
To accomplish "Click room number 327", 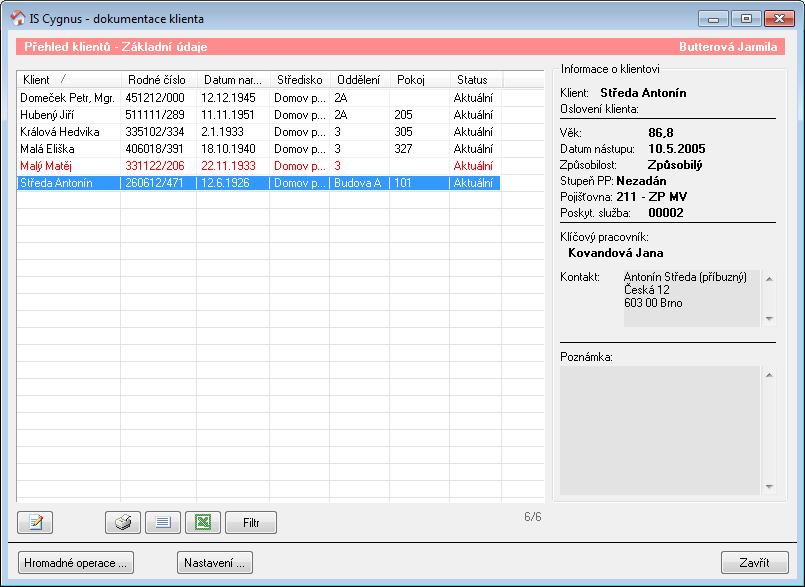I will [403, 148].
